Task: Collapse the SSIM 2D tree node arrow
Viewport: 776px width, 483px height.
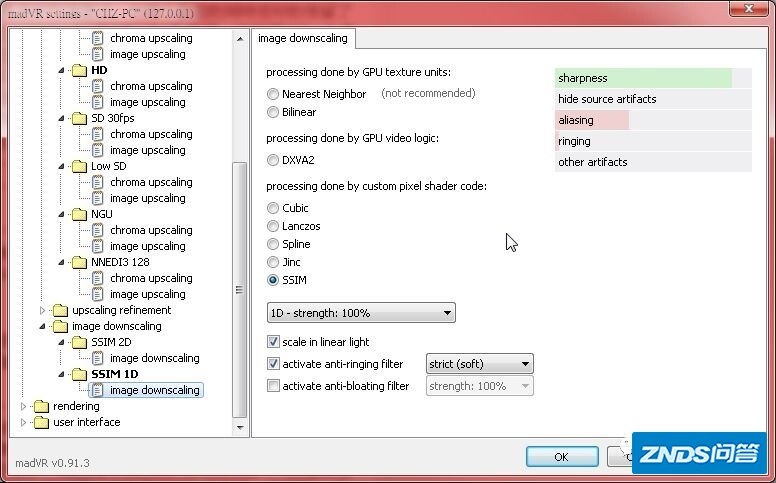Action: click(x=61, y=342)
